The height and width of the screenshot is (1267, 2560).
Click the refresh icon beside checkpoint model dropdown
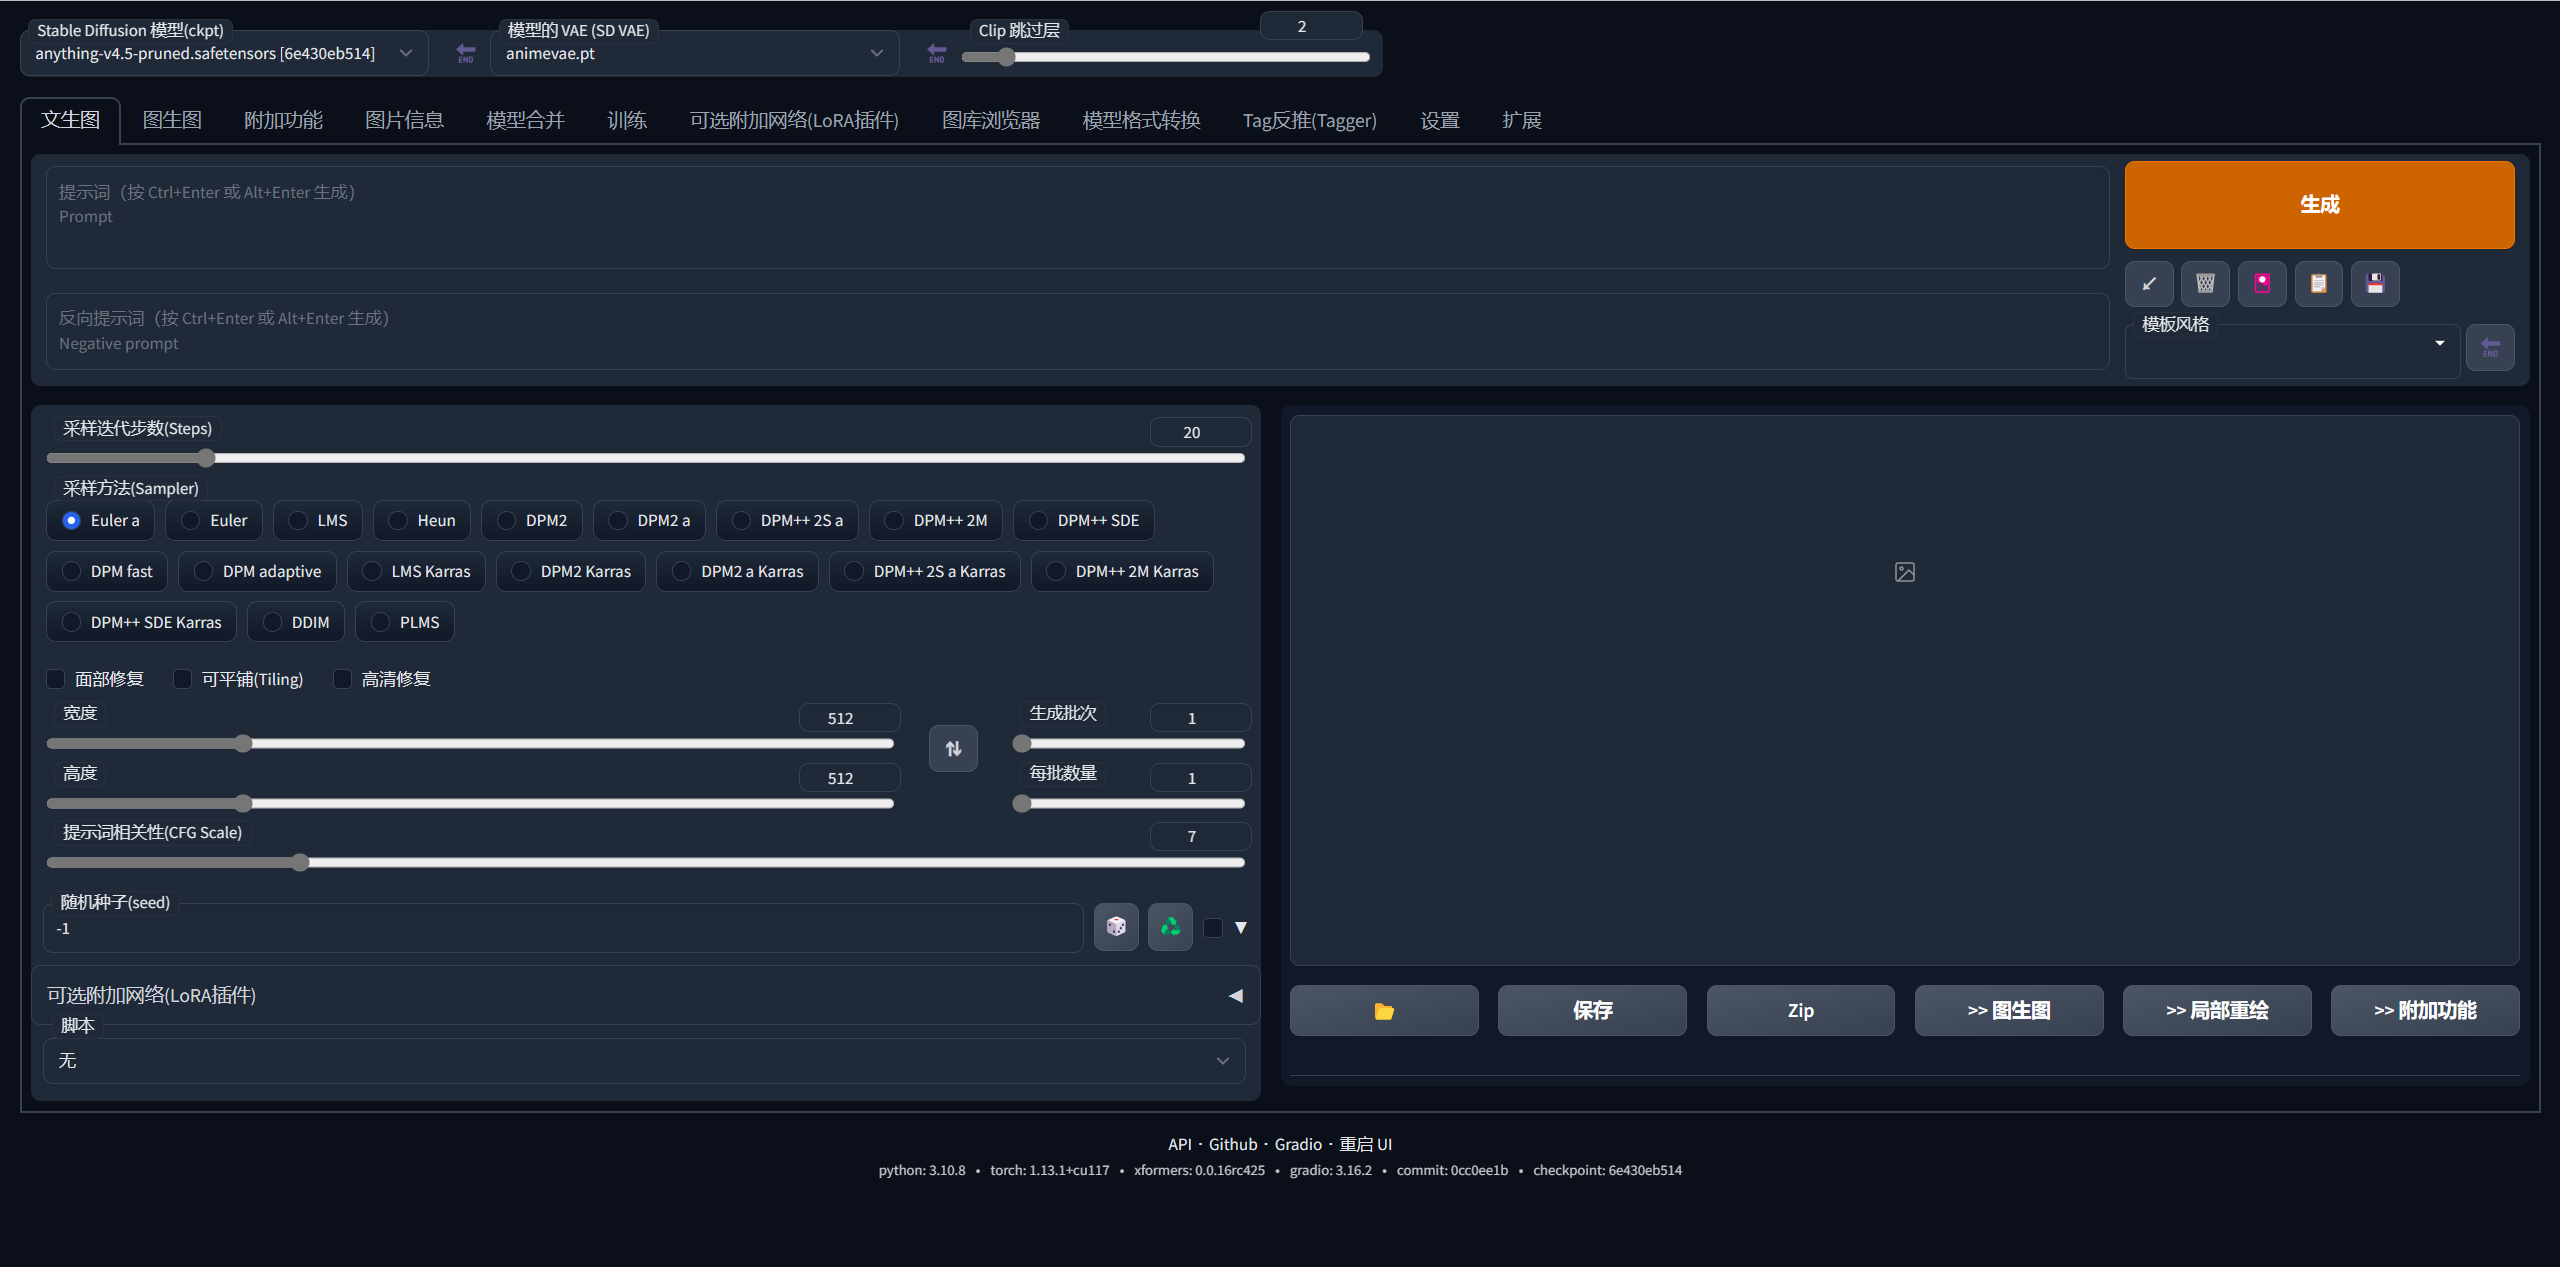click(x=466, y=53)
